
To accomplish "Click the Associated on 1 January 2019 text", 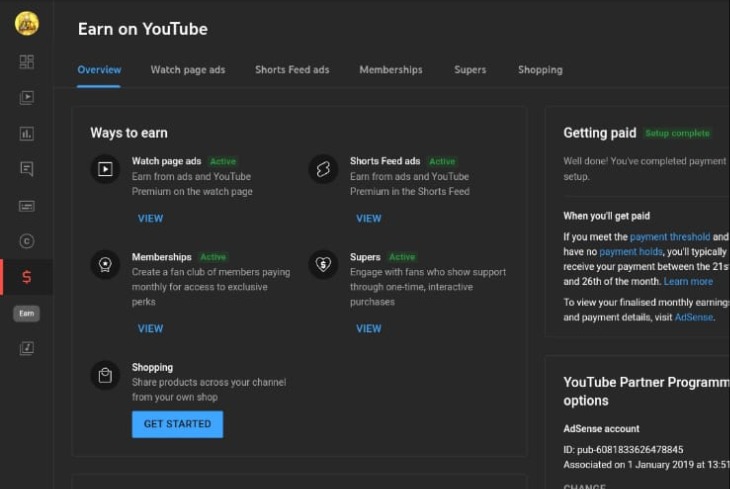I will (647, 464).
